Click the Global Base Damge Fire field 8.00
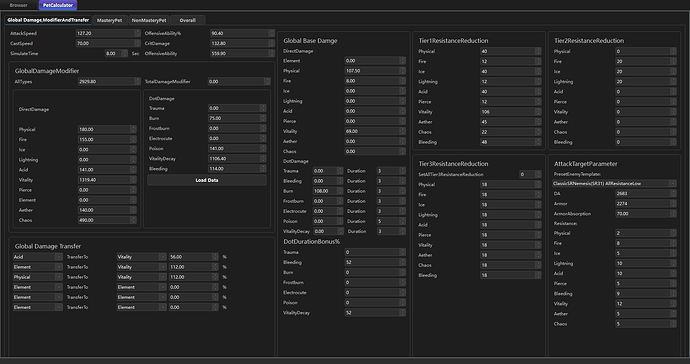This screenshot has height=364, width=690. coord(375,81)
